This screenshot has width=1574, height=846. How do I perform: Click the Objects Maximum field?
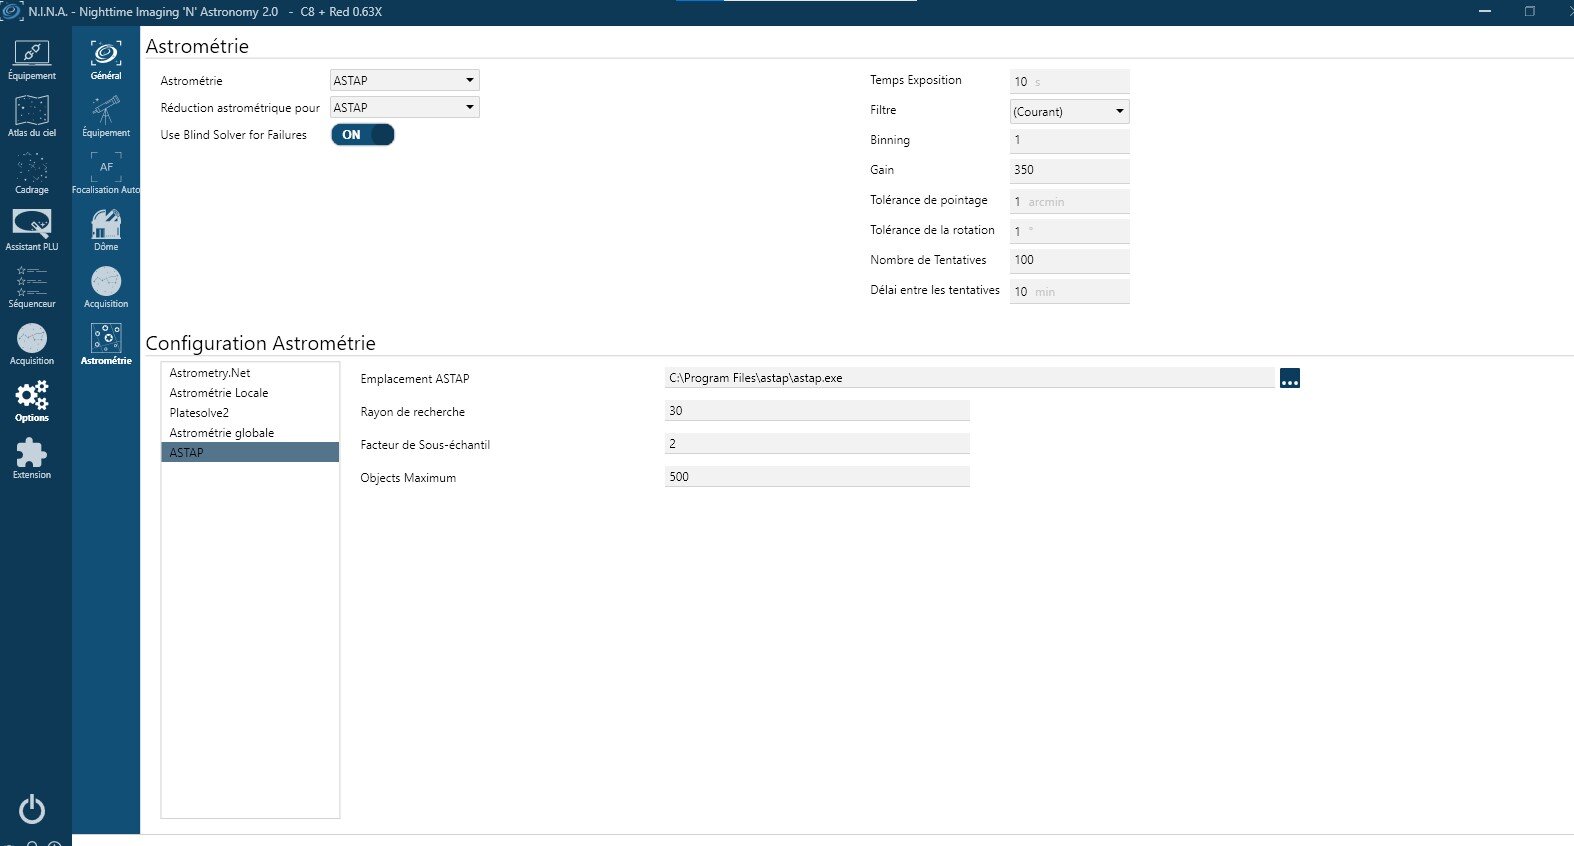(x=817, y=477)
